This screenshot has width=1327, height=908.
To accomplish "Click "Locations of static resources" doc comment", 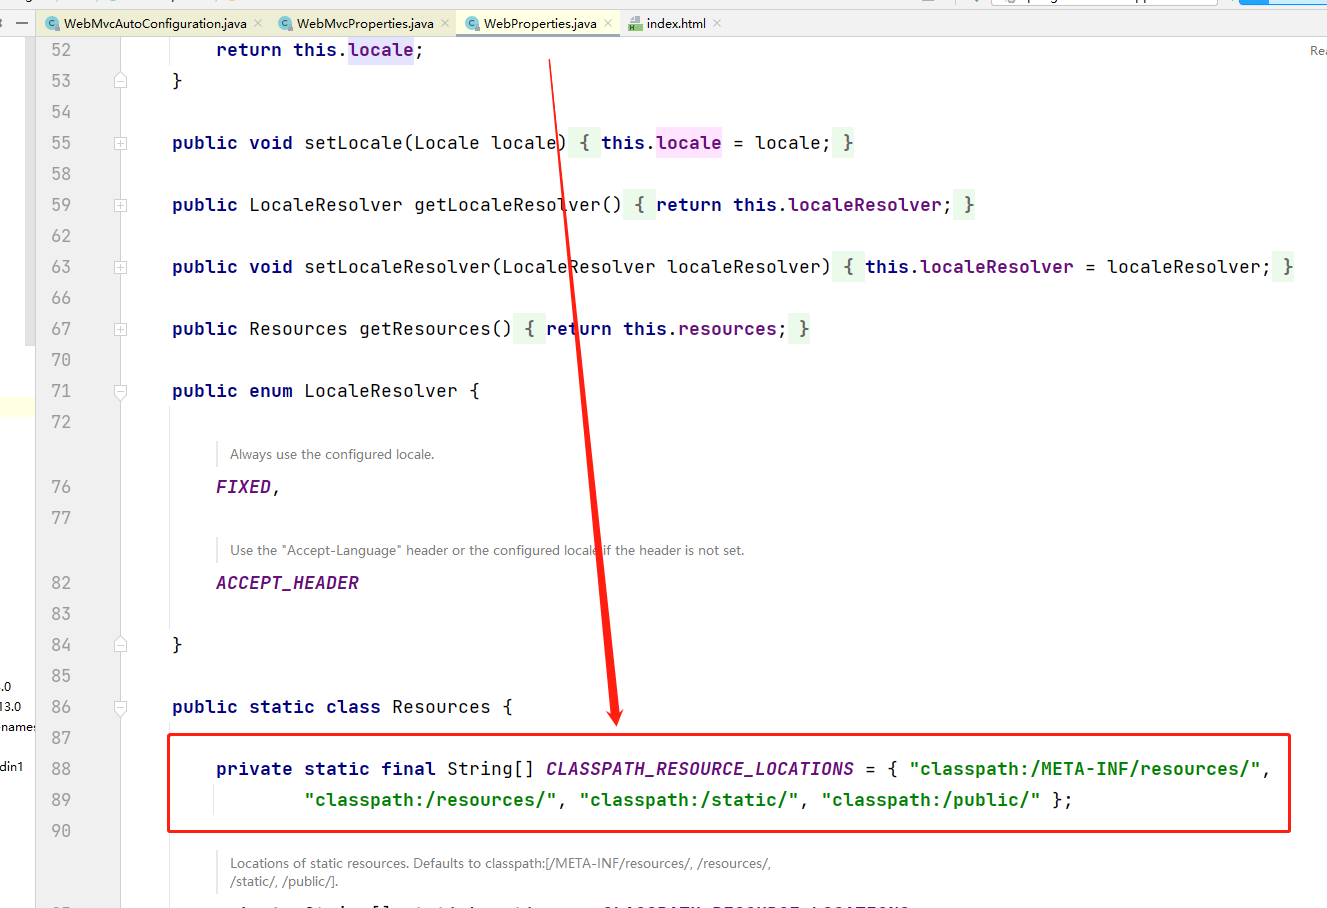I will (x=500, y=872).
